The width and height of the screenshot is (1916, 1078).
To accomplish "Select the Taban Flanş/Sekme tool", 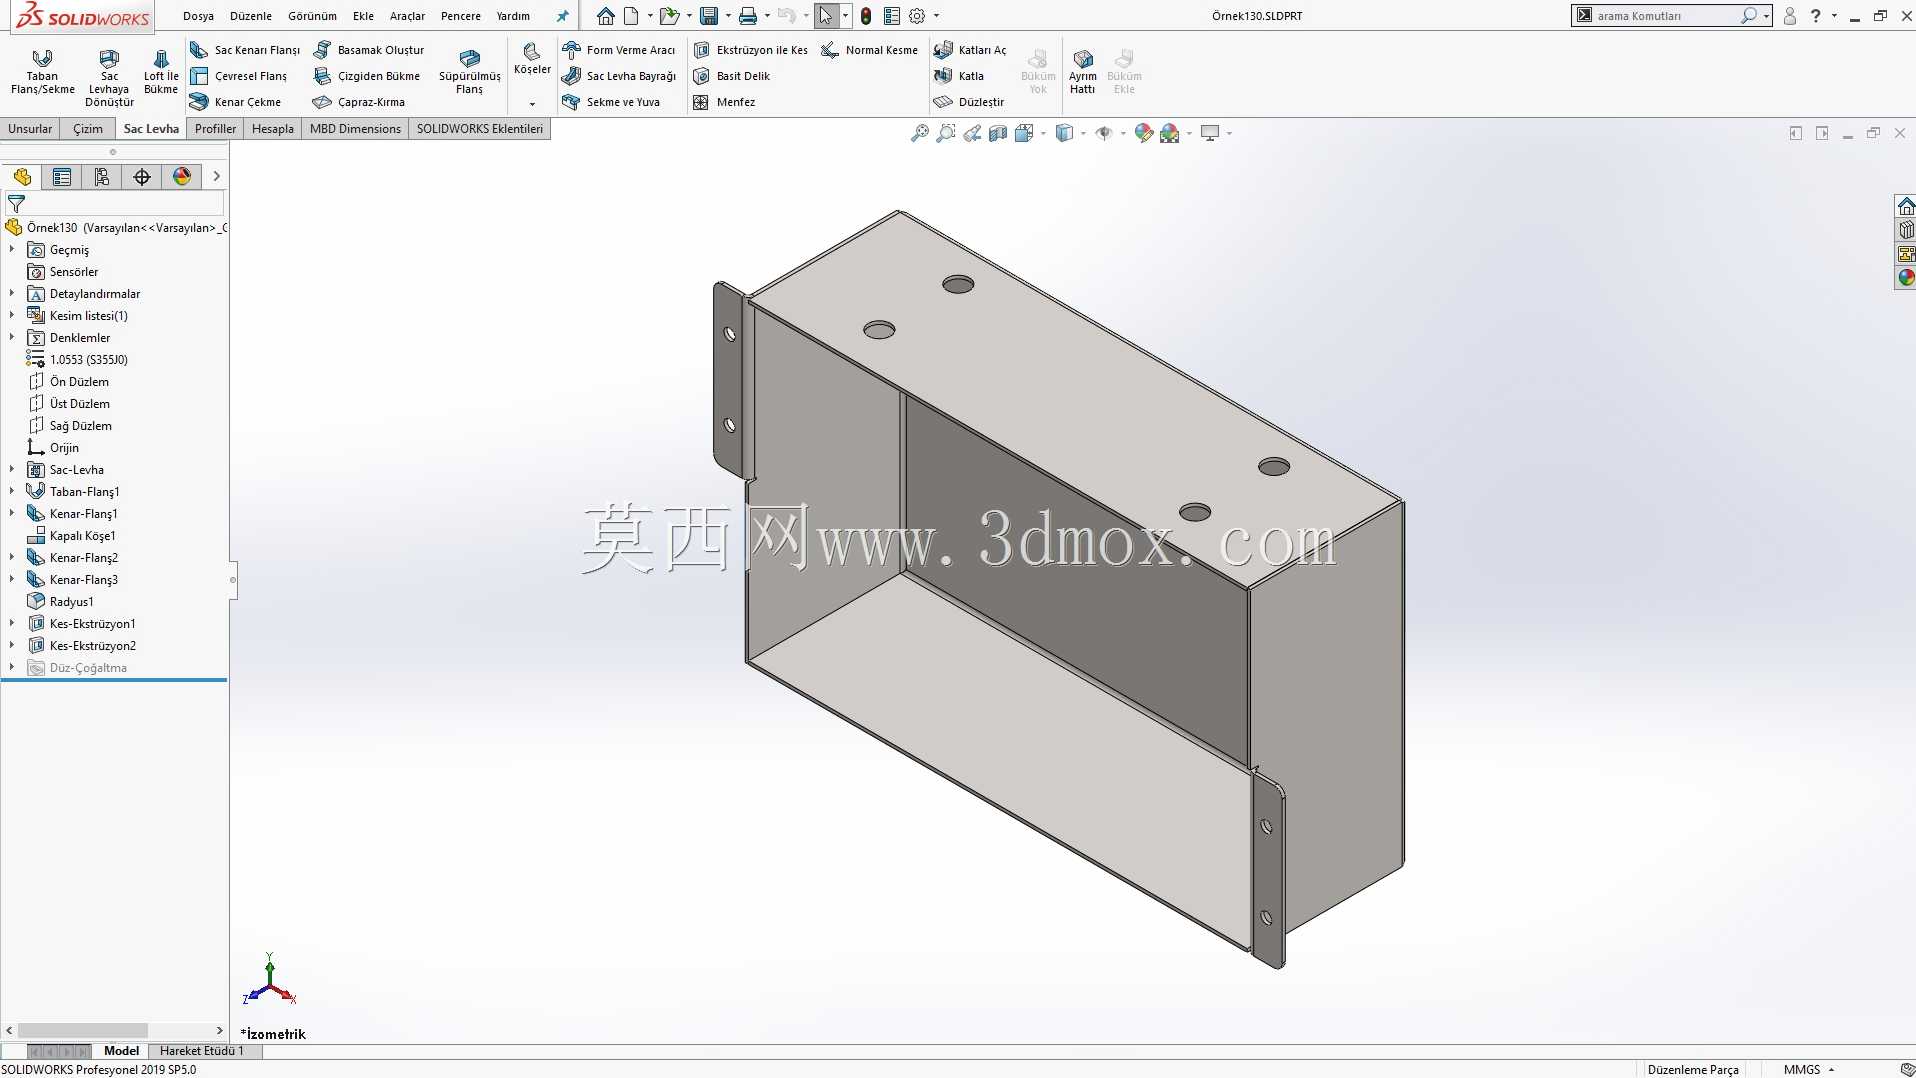I will [x=42, y=71].
